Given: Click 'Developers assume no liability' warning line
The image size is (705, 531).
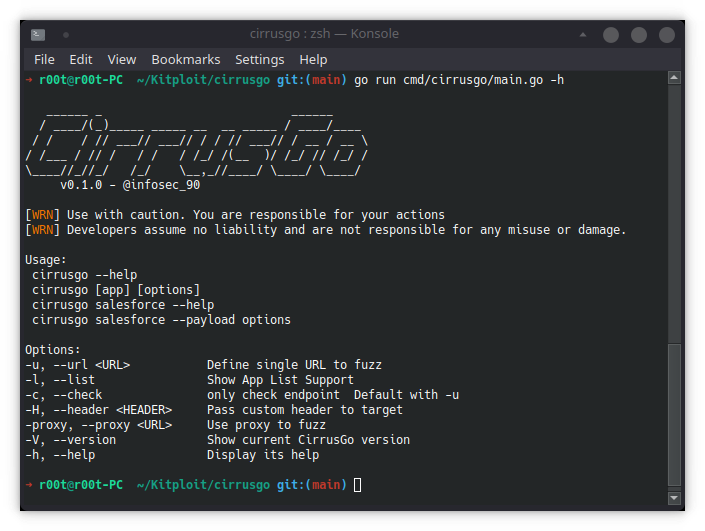Looking at the screenshot, I should pos(326,230).
